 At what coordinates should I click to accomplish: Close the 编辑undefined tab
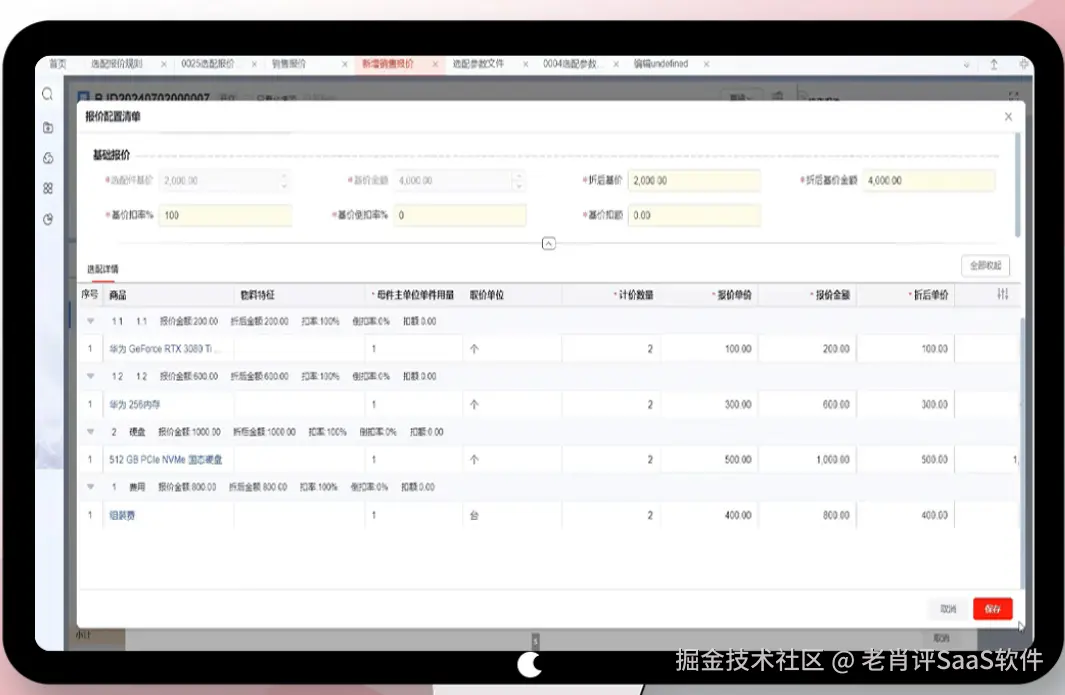[x=706, y=65]
